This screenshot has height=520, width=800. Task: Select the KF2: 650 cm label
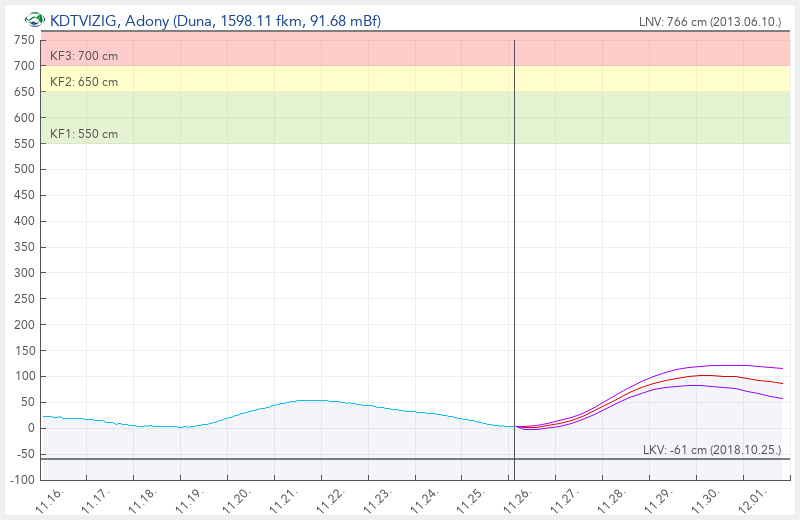84,82
